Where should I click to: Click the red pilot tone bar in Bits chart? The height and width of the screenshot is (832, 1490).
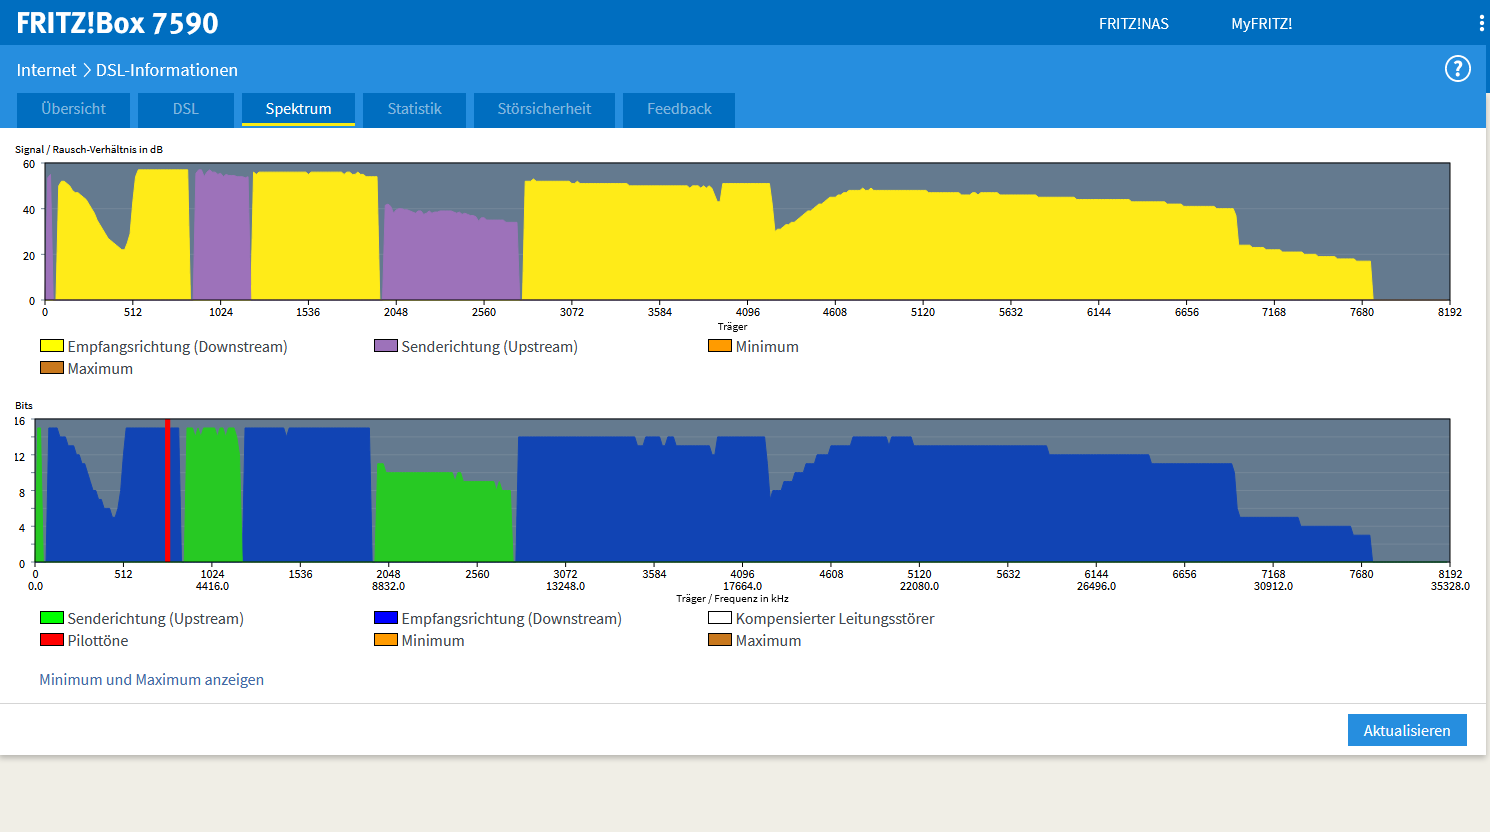167,490
